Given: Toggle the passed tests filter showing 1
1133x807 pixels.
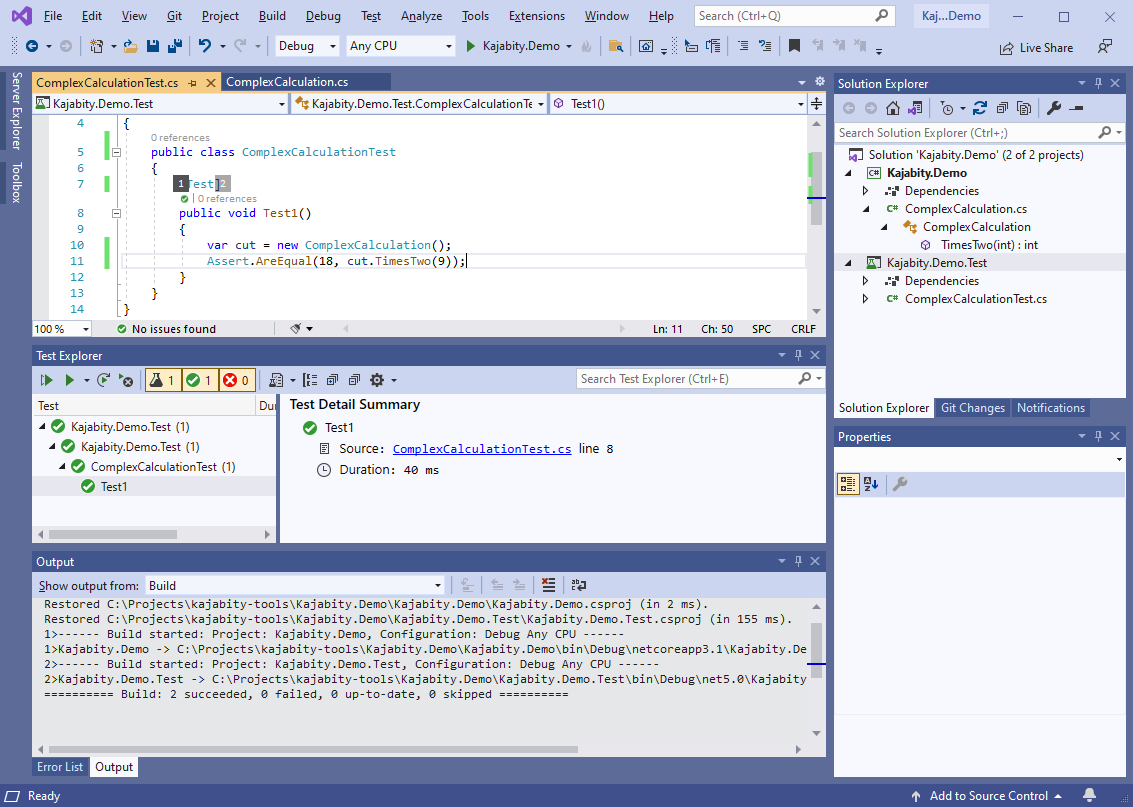Looking at the screenshot, I should [x=200, y=380].
